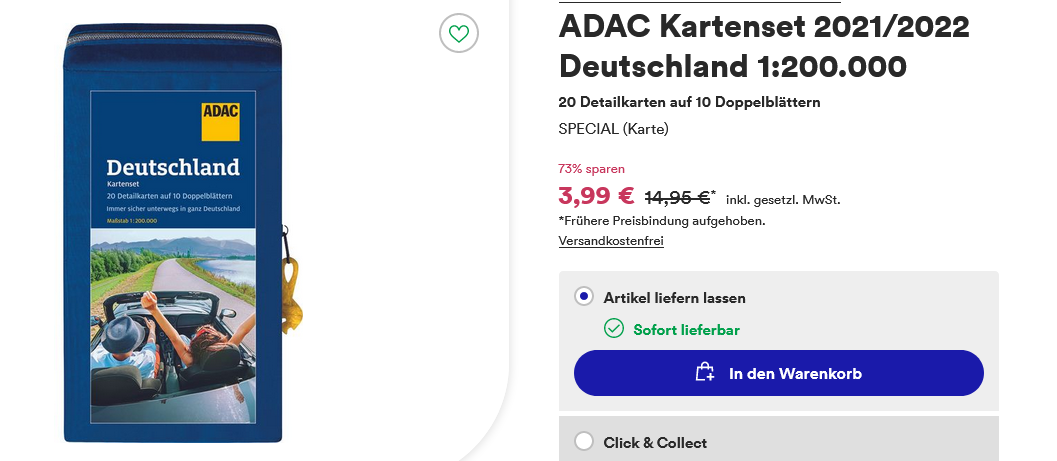Image resolution: width=1057 pixels, height=461 pixels.
Task: Click the shopping bag icon in cart button
Action: 705,373
